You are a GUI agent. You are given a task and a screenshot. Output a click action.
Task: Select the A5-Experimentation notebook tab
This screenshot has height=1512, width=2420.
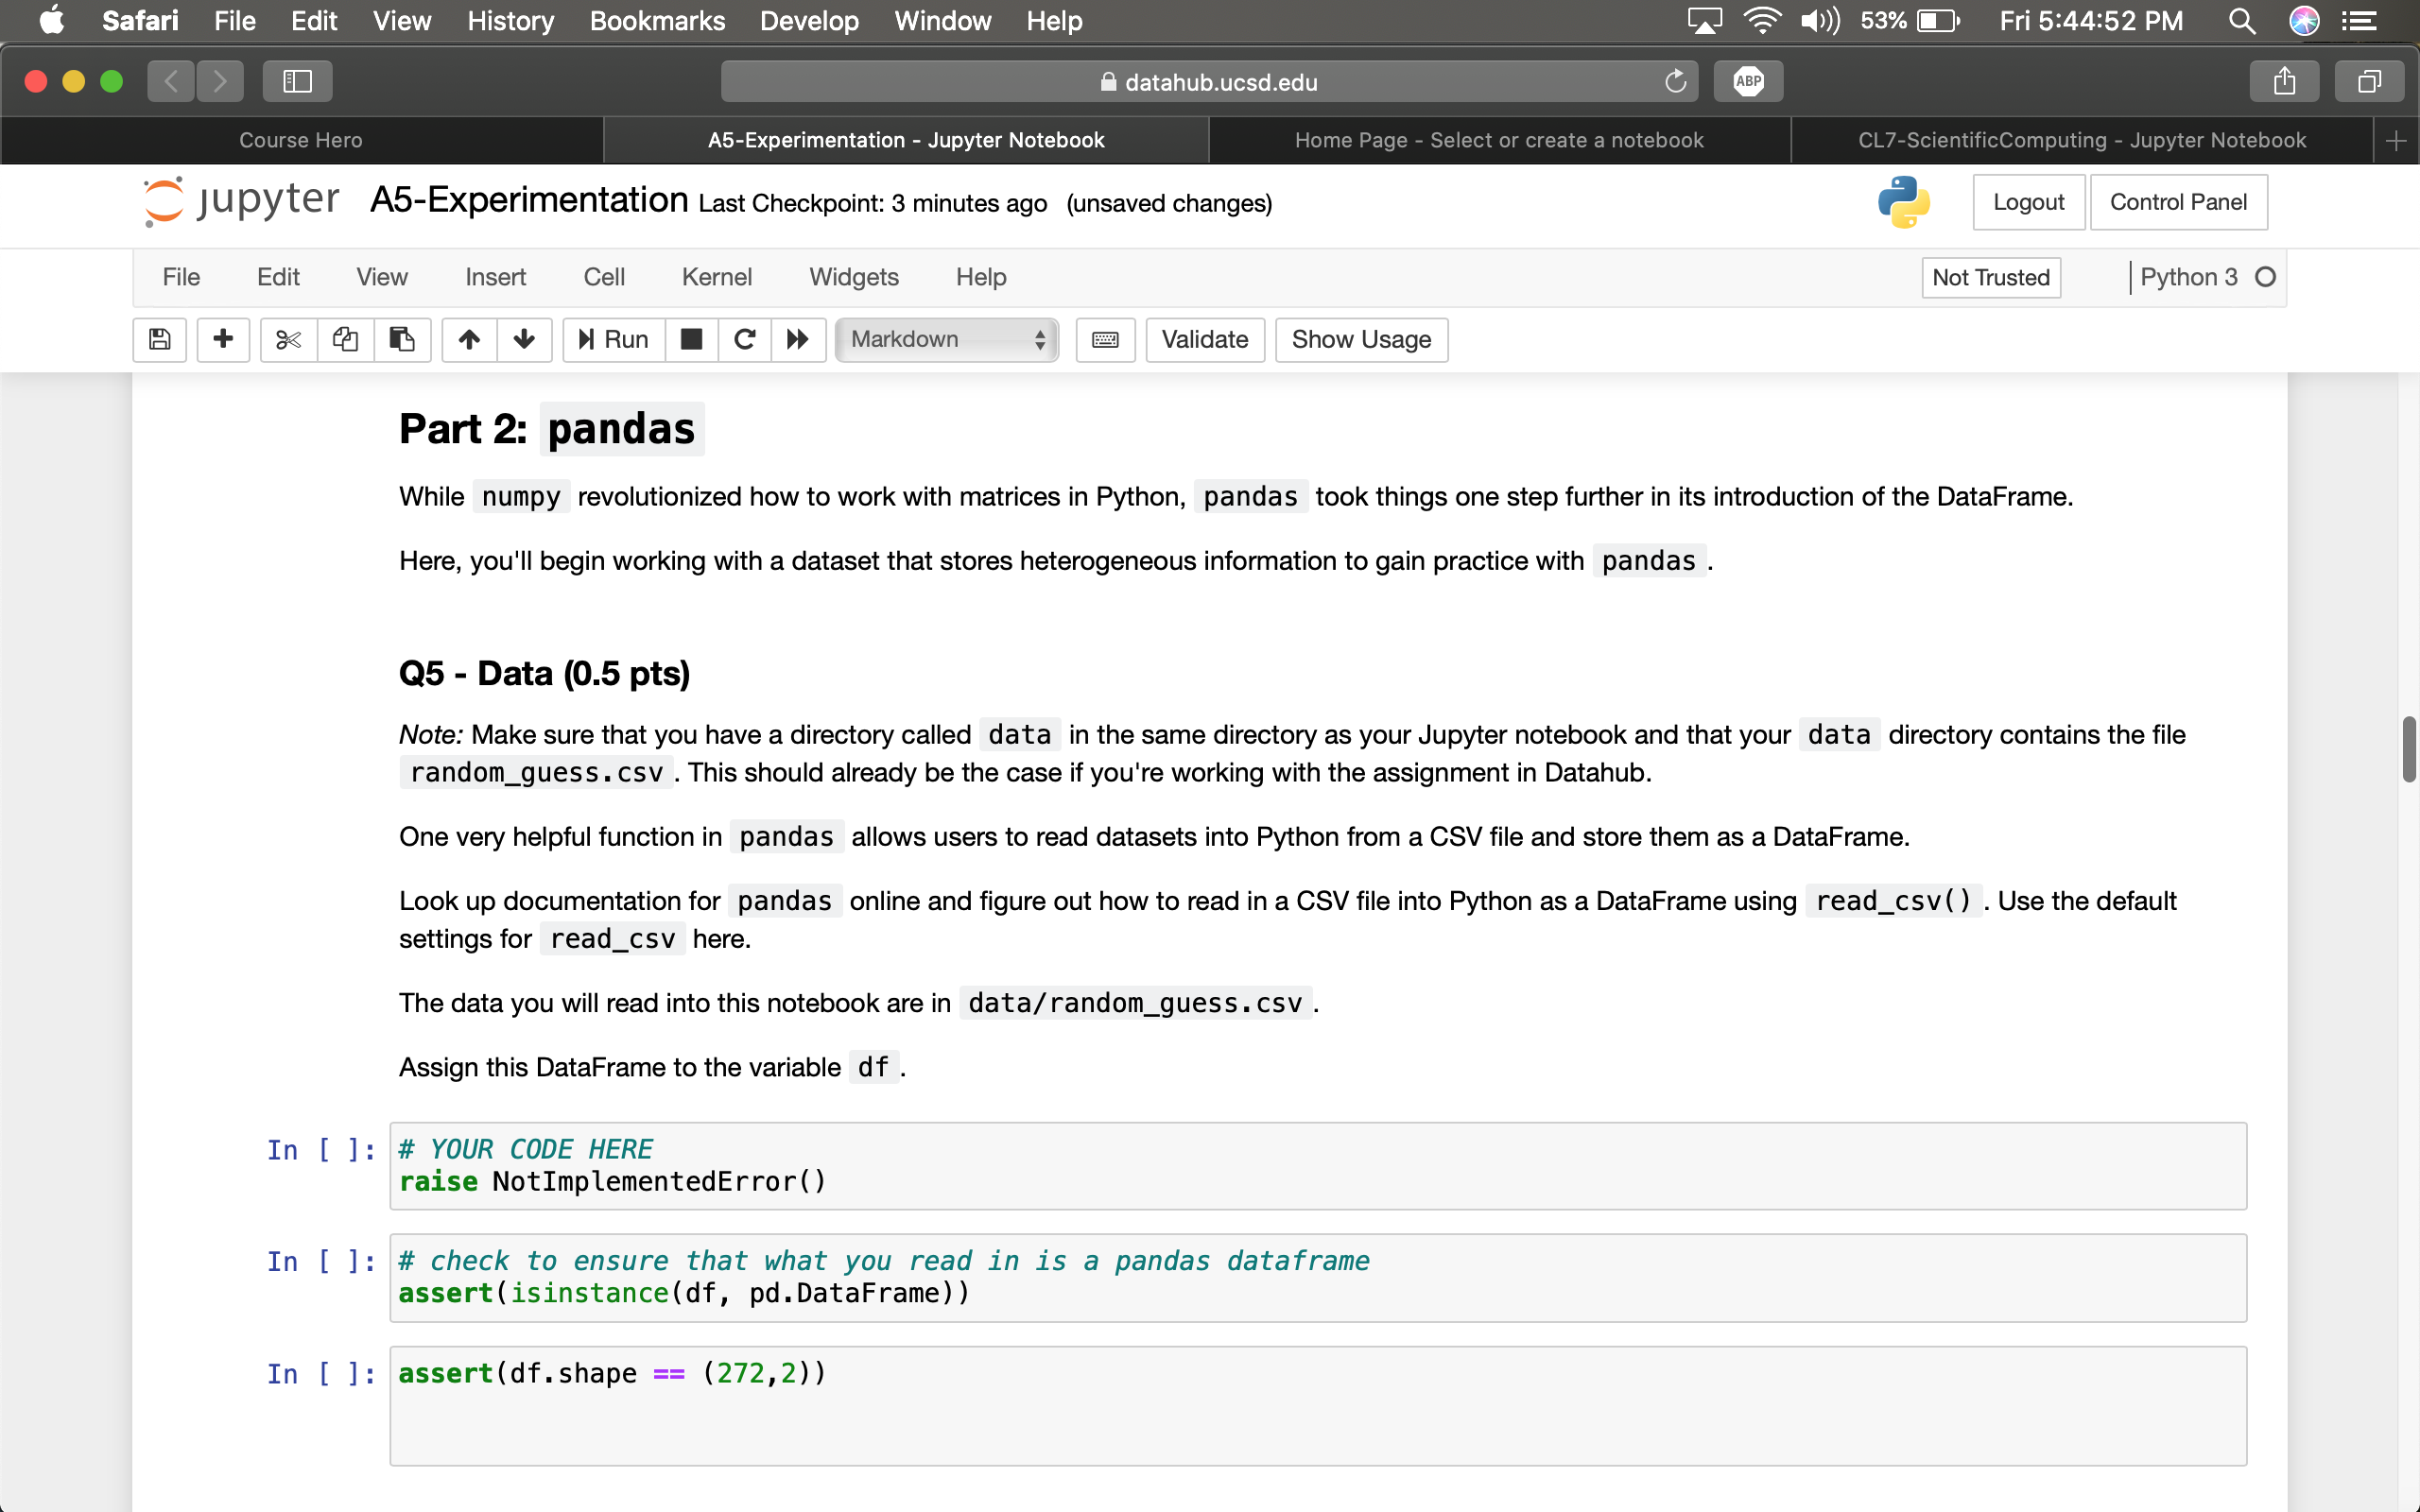tap(907, 139)
